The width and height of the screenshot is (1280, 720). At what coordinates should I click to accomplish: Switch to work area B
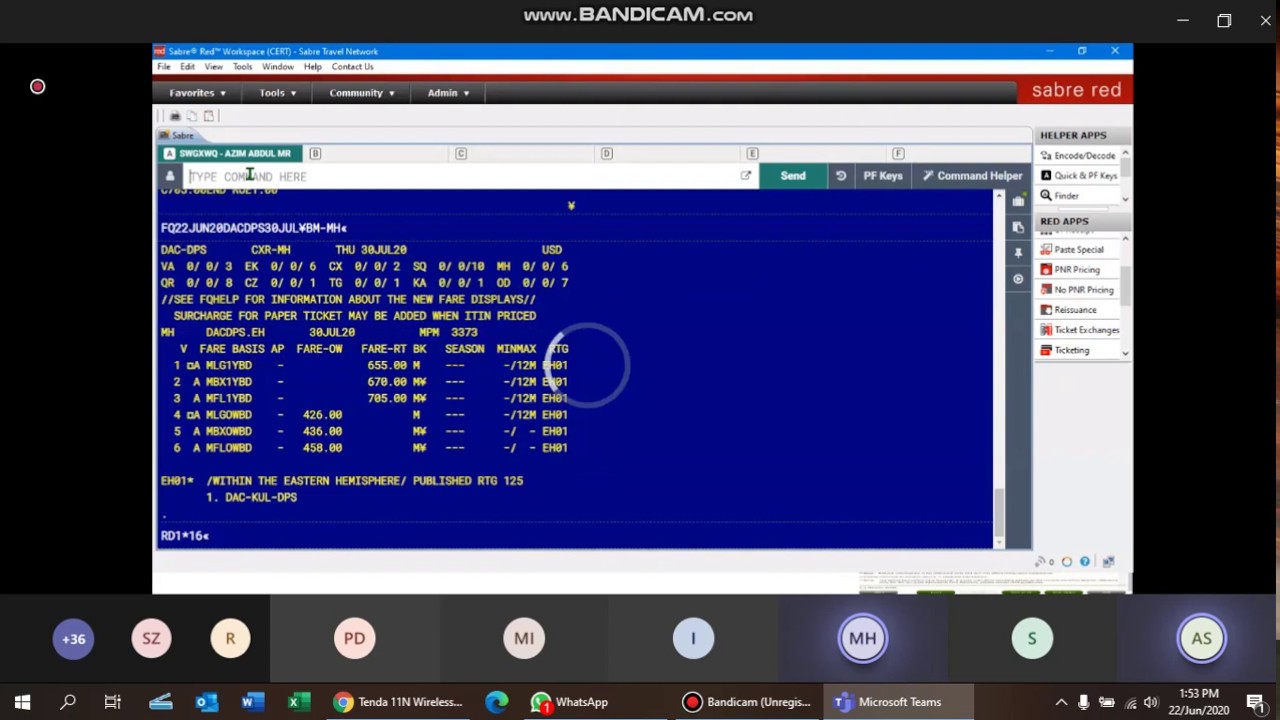click(315, 153)
